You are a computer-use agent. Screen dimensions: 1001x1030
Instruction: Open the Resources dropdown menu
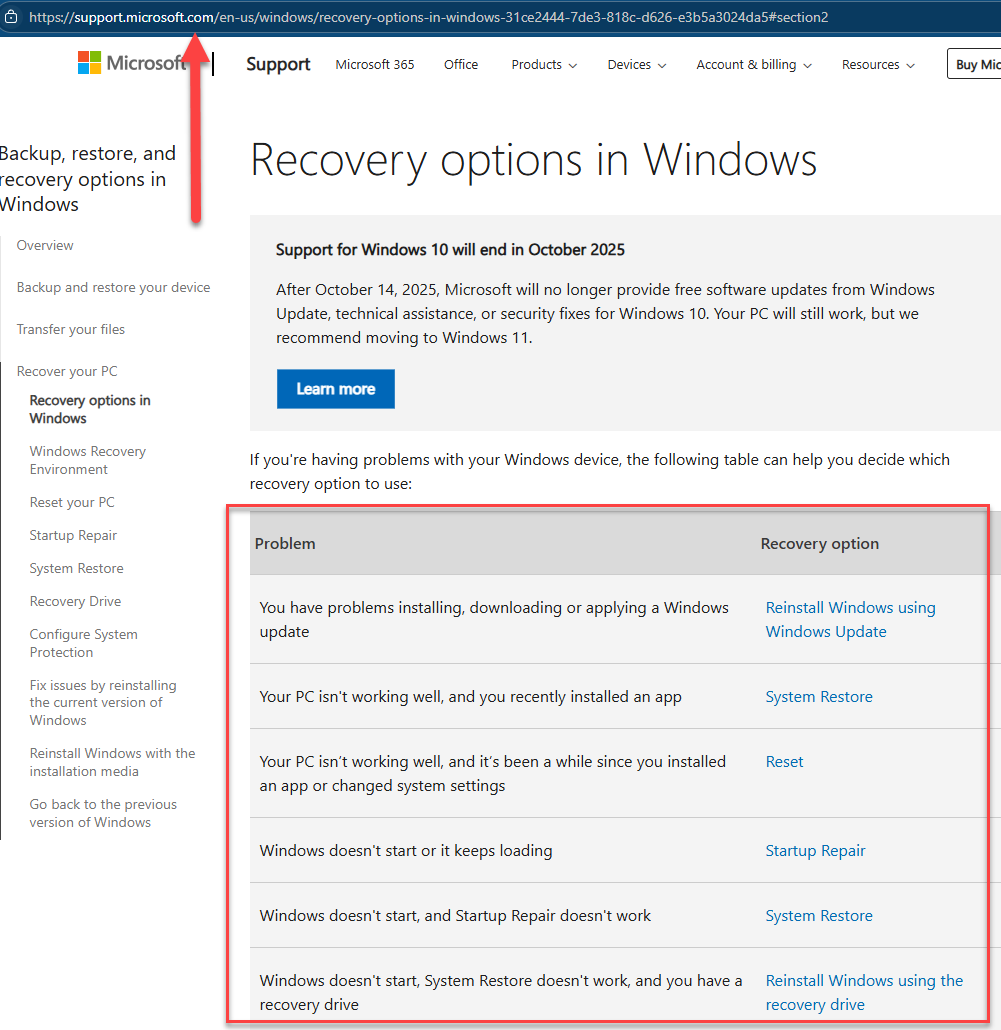point(878,65)
